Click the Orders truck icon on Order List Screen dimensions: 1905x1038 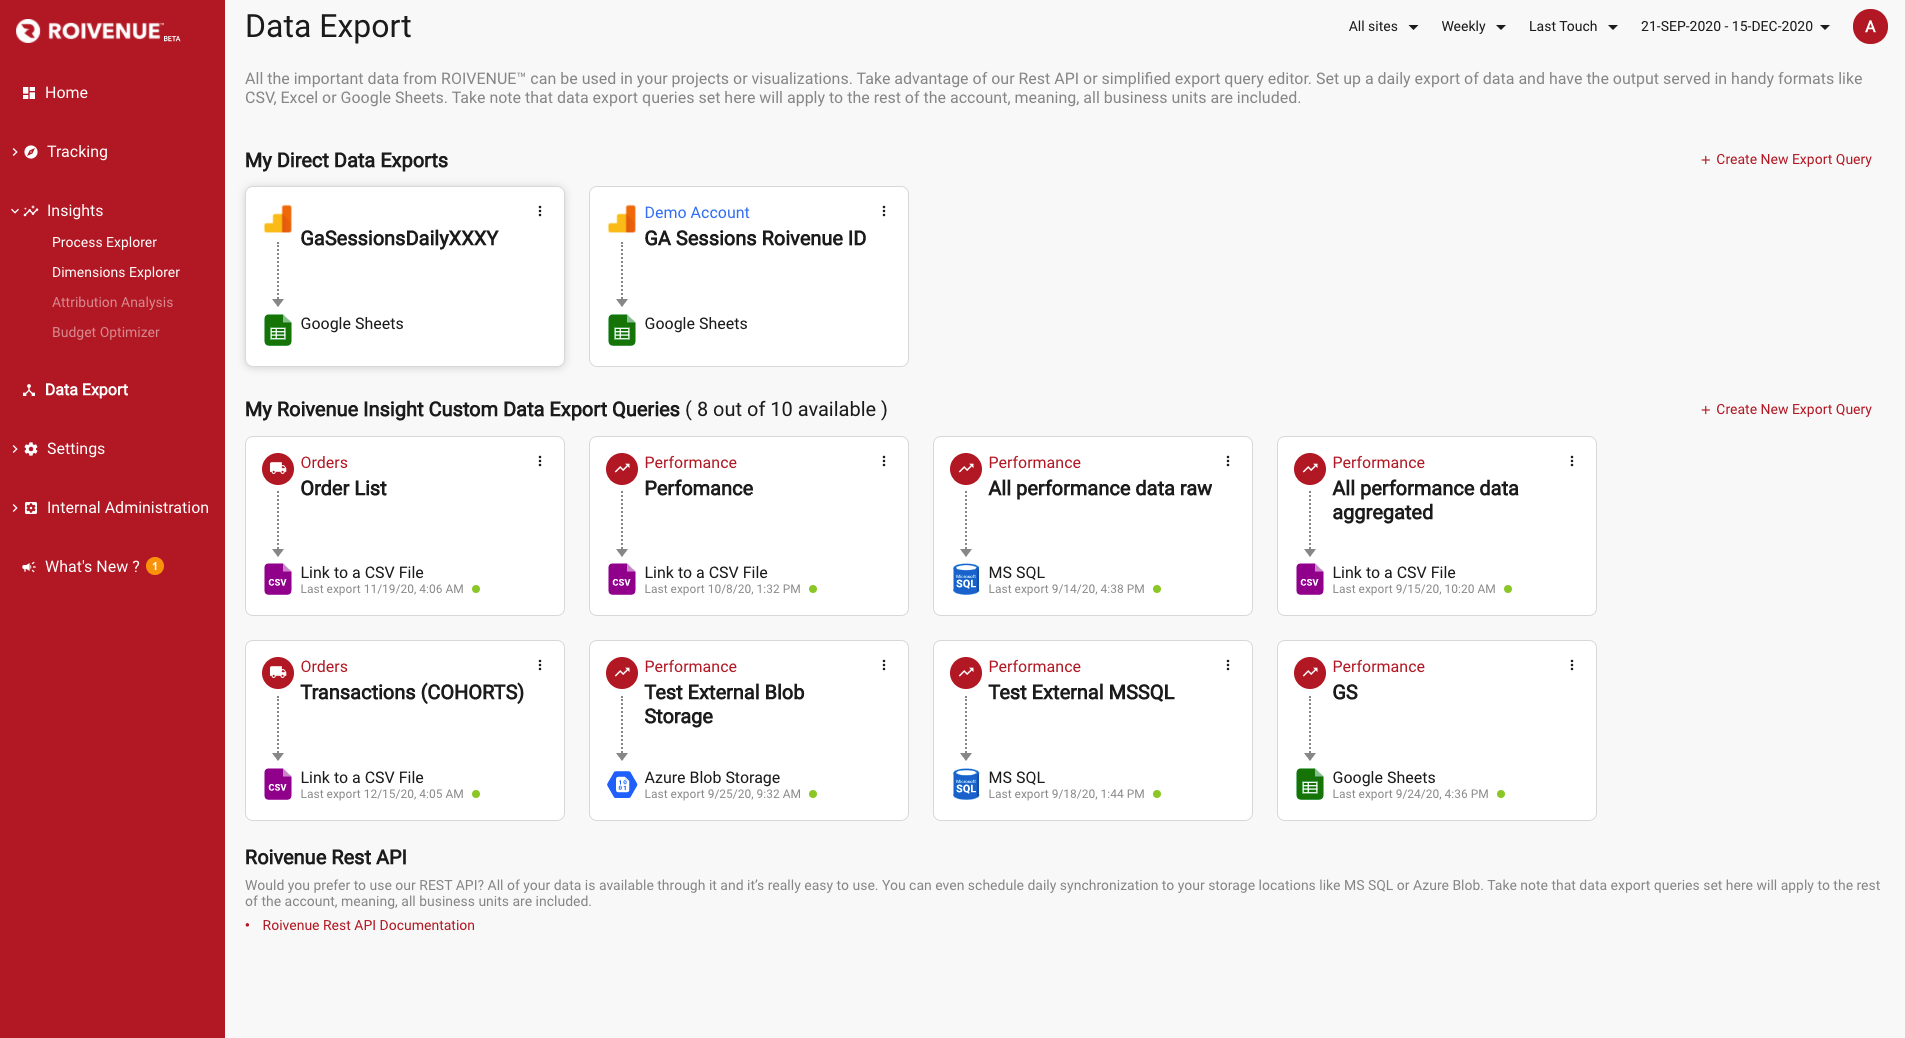tap(278, 469)
